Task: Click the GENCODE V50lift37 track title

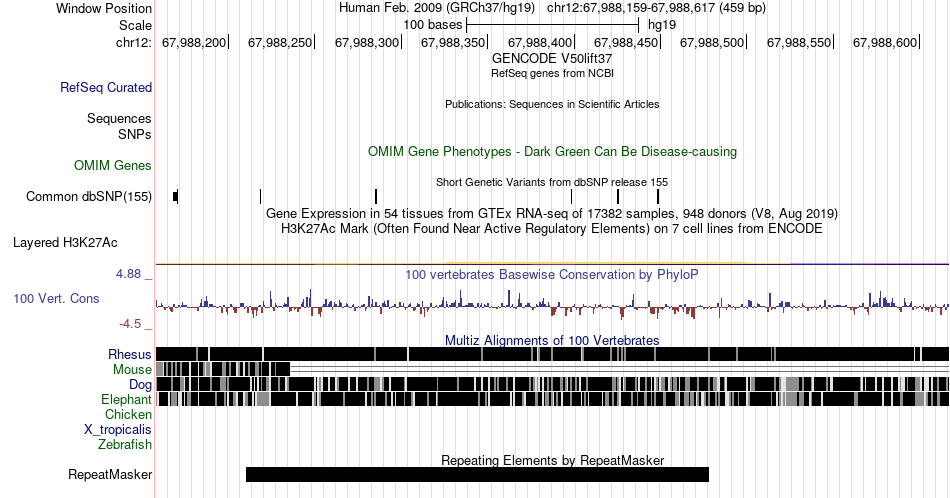Action: coord(552,59)
